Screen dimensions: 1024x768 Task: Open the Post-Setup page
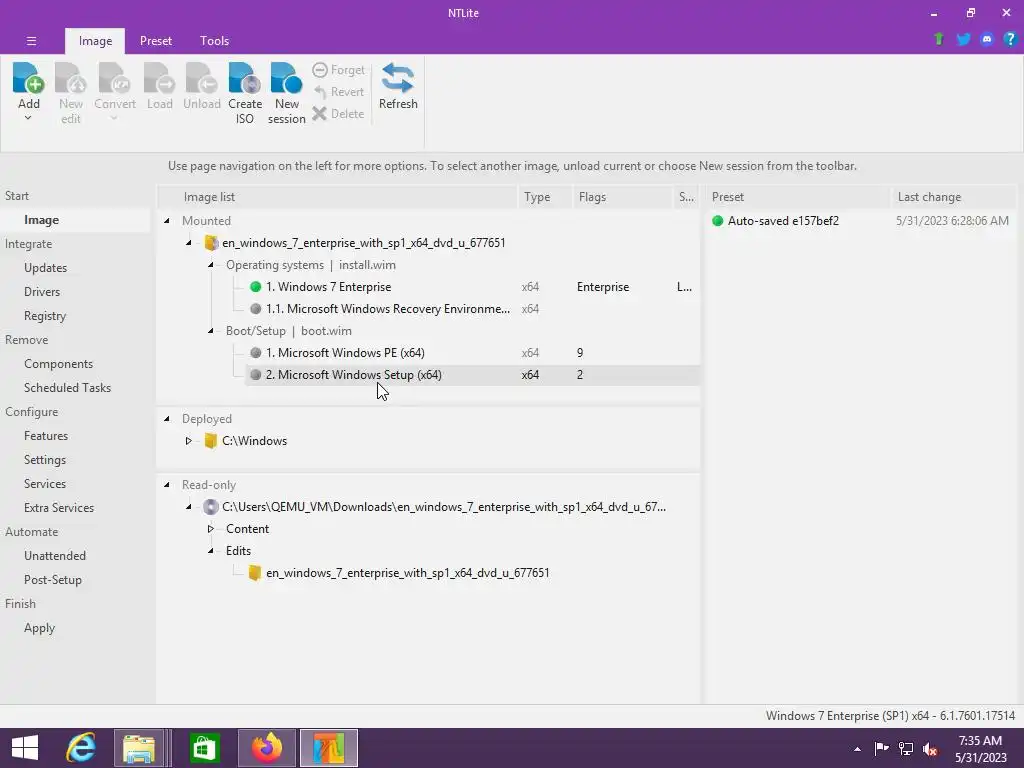click(x=53, y=580)
